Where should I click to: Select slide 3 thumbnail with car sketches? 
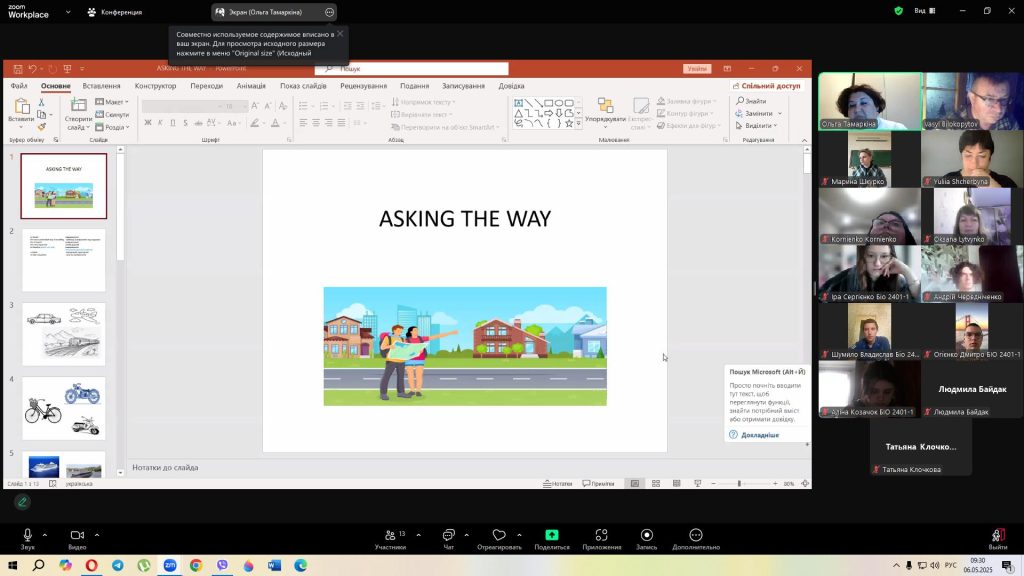pos(63,334)
